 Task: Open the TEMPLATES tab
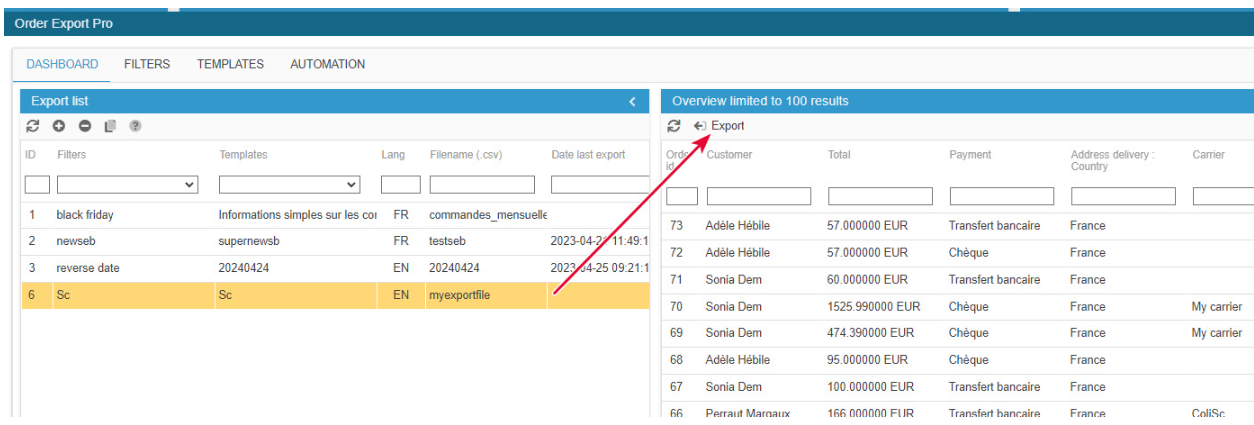tap(230, 64)
